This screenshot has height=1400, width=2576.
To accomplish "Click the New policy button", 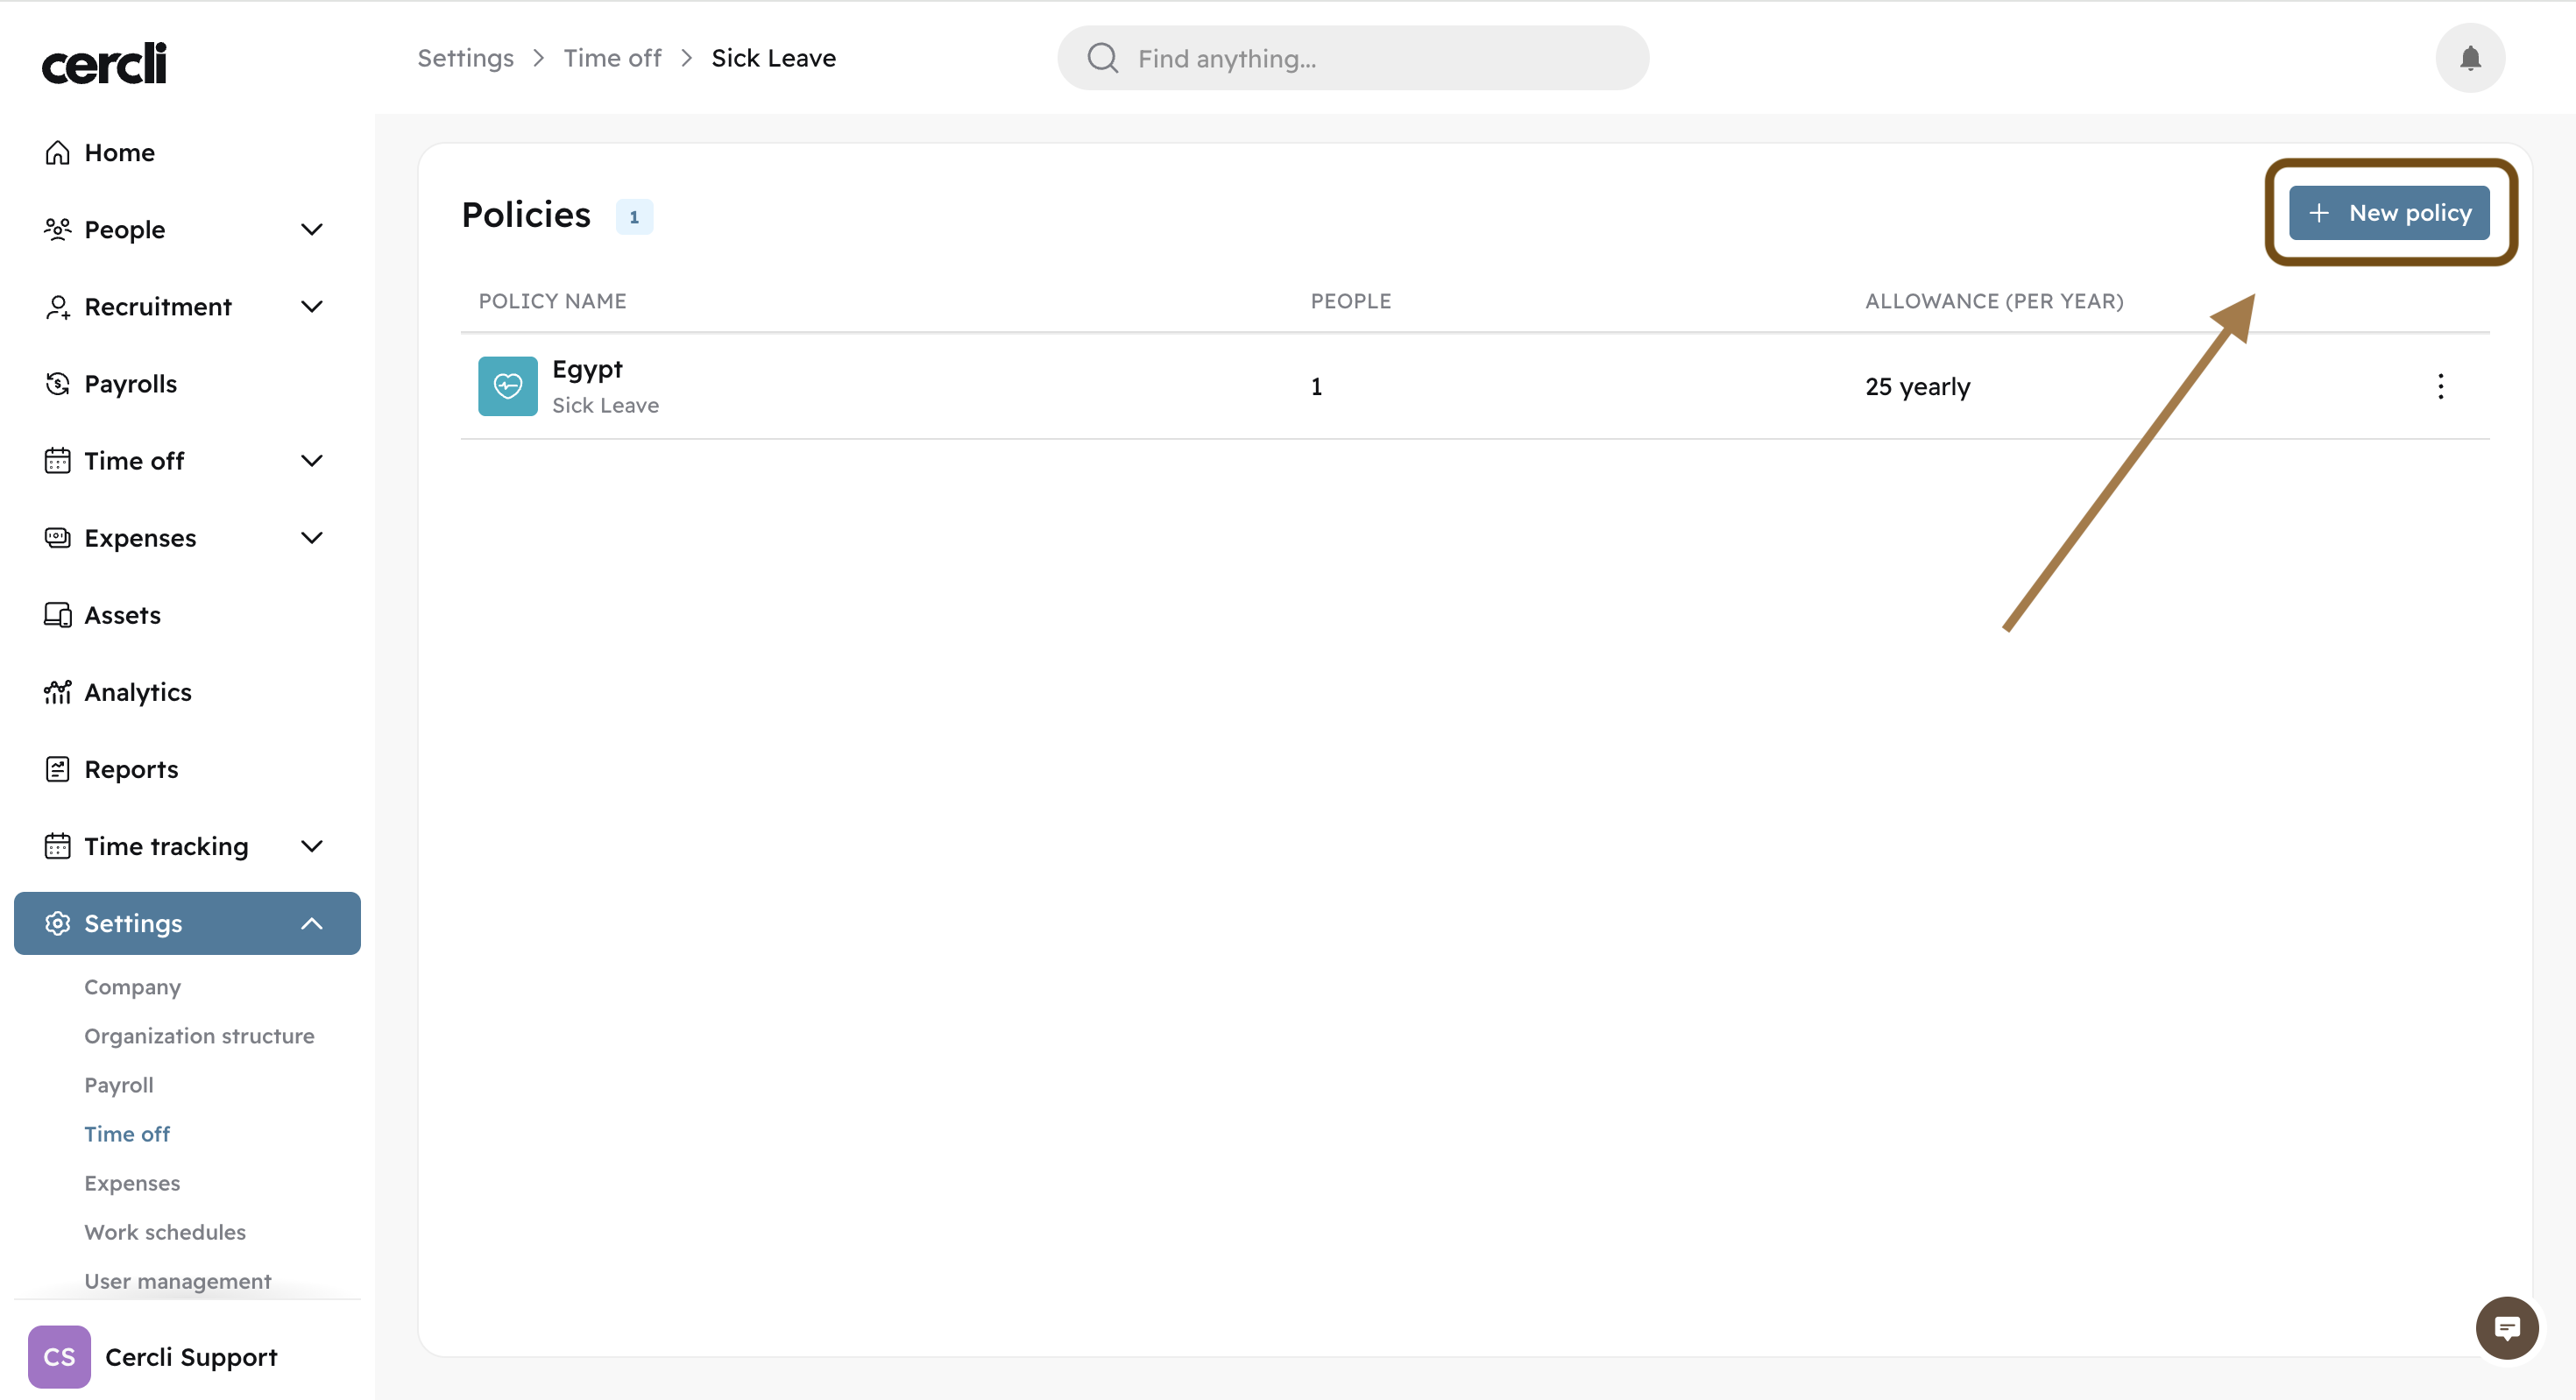I will pyautogui.click(x=2389, y=213).
